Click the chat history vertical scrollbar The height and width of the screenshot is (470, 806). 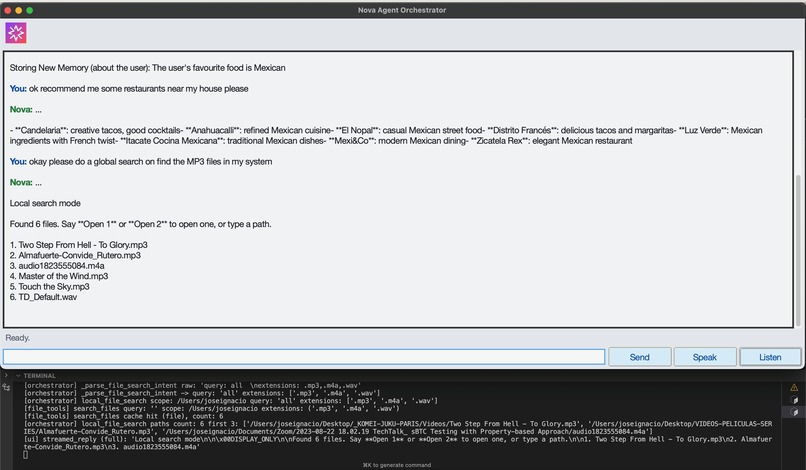(798, 250)
